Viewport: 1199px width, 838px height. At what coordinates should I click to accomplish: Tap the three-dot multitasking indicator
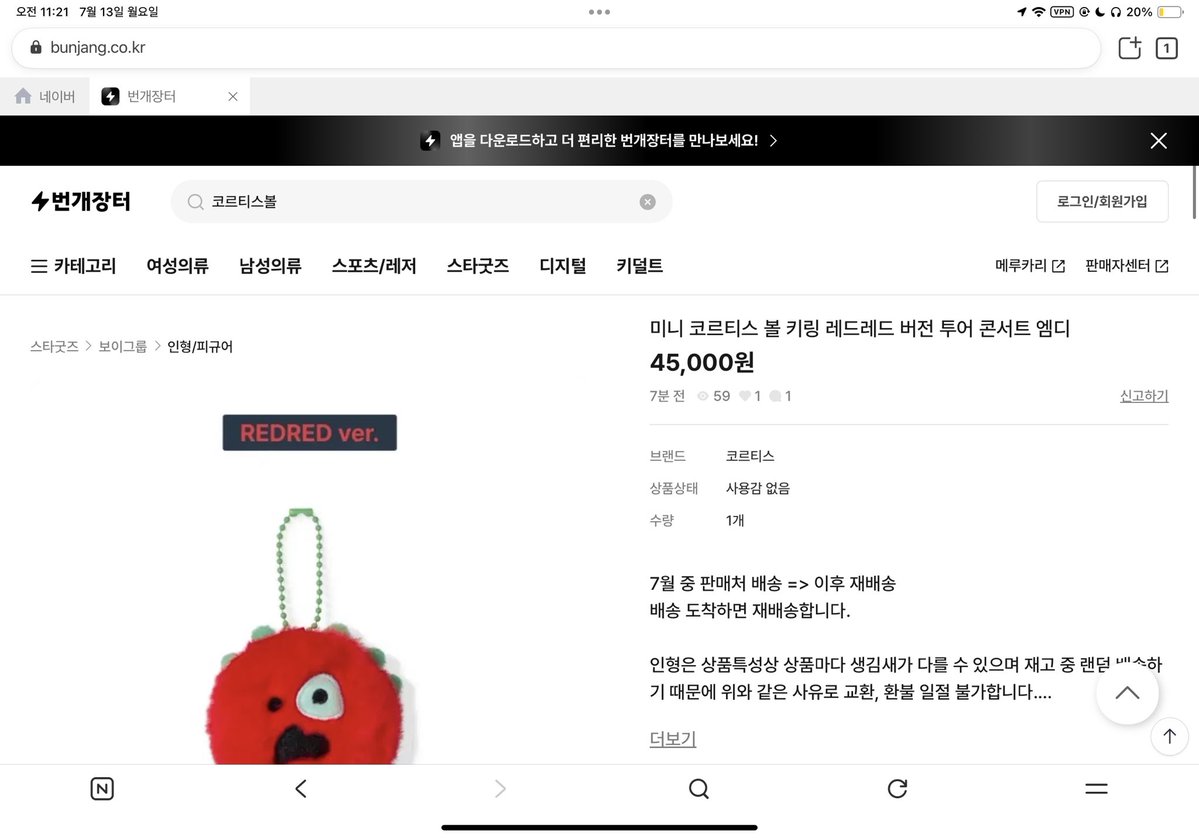600,12
